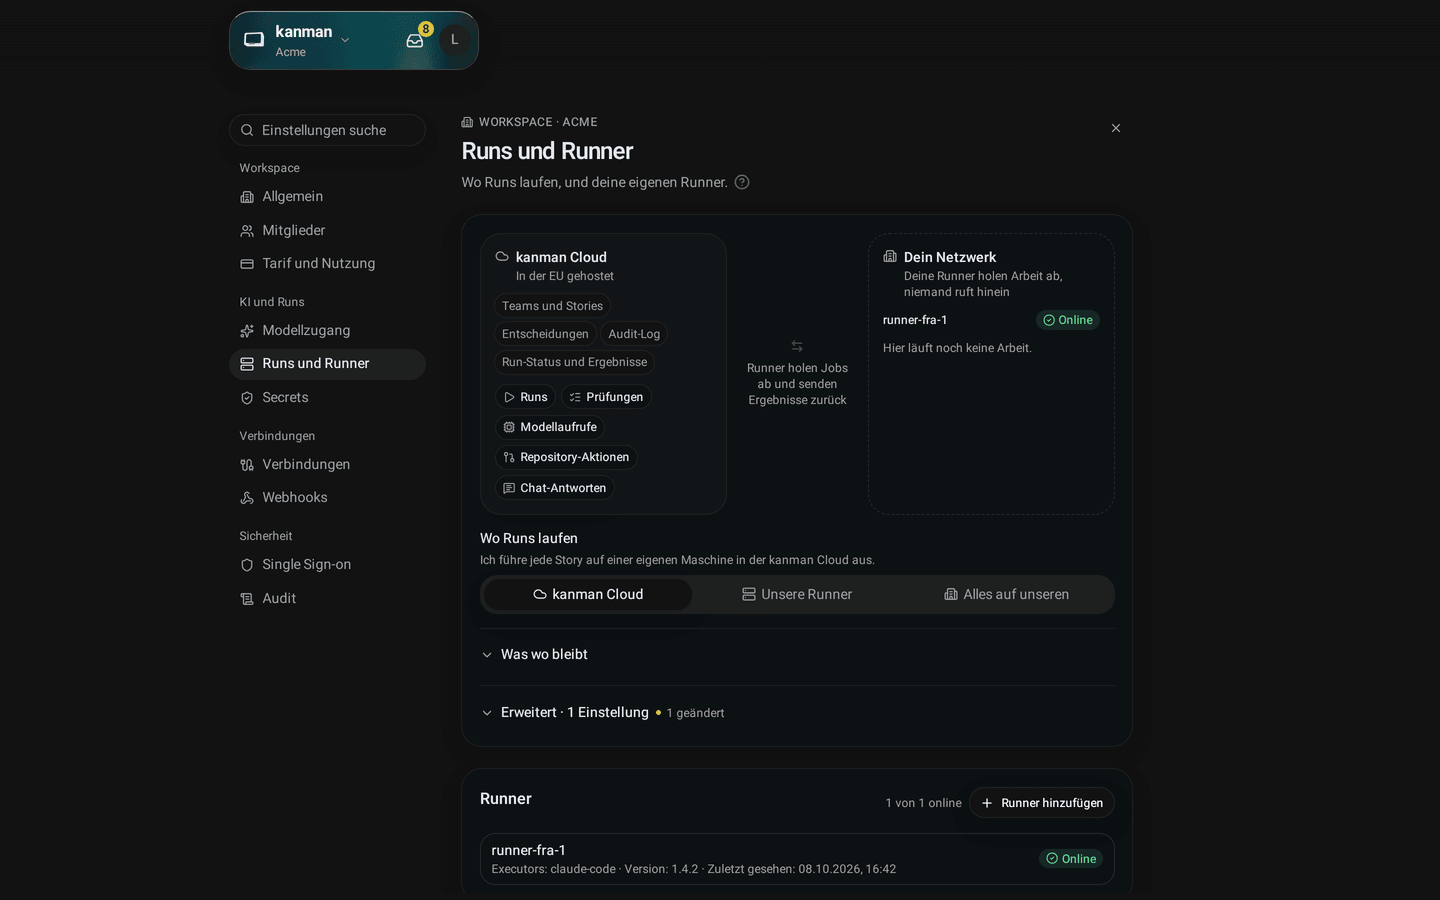The width and height of the screenshot is (1440, 900).
Task: Open Verbindungen settings item
Action: (327, 465)
